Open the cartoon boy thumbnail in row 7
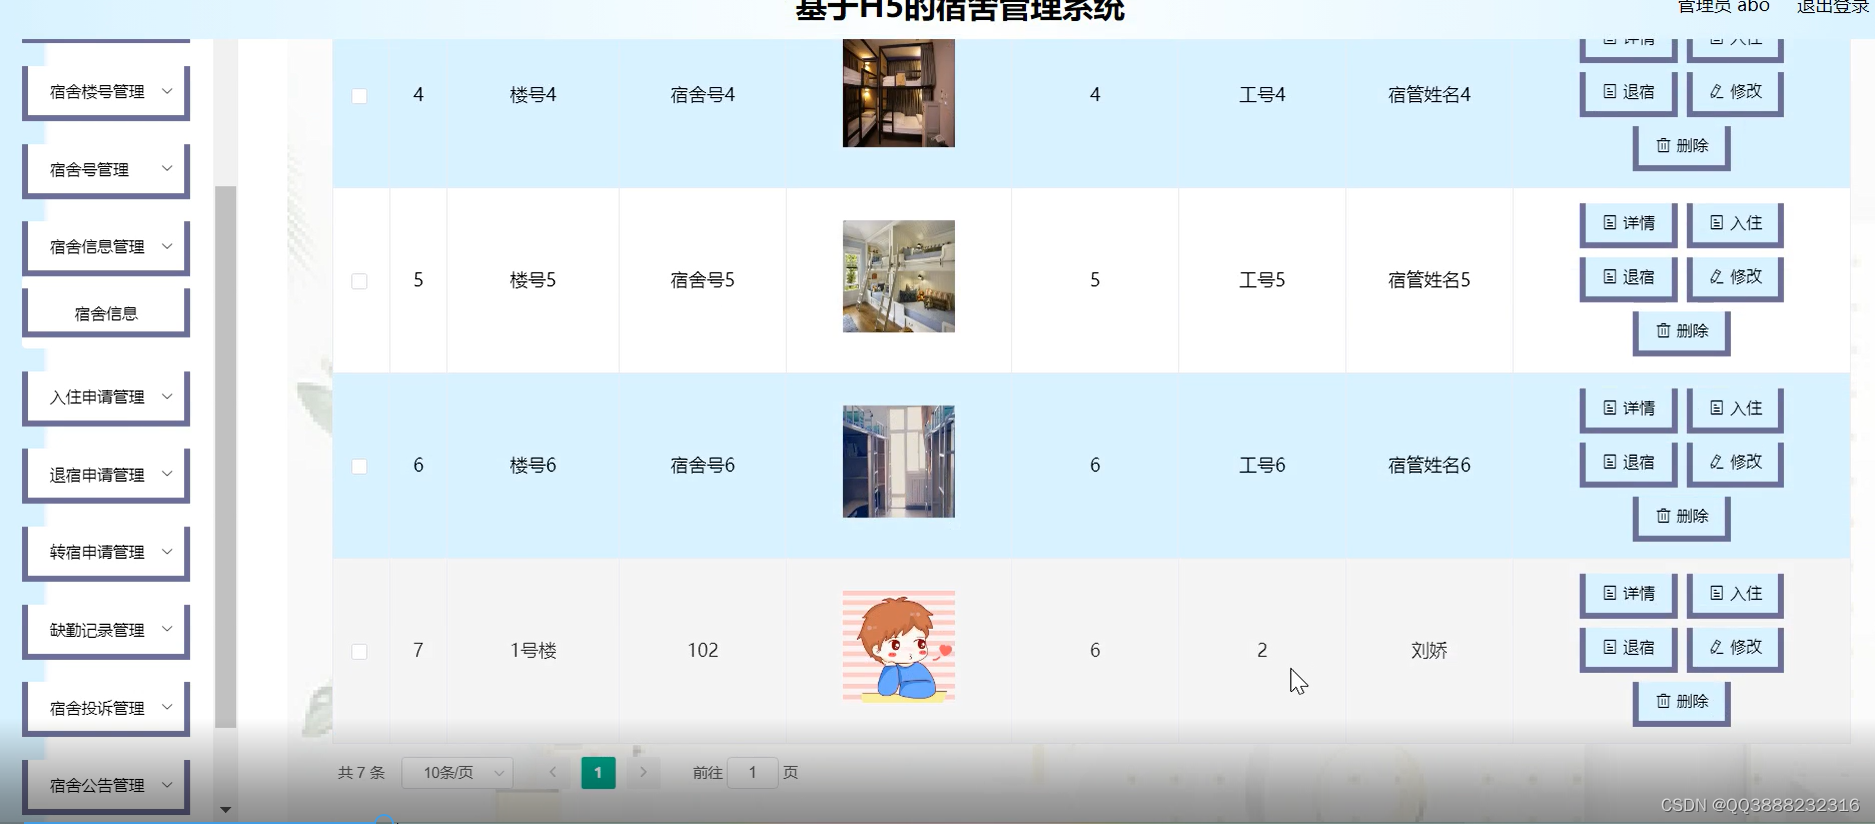1875x824 pixels. (899, 646)
